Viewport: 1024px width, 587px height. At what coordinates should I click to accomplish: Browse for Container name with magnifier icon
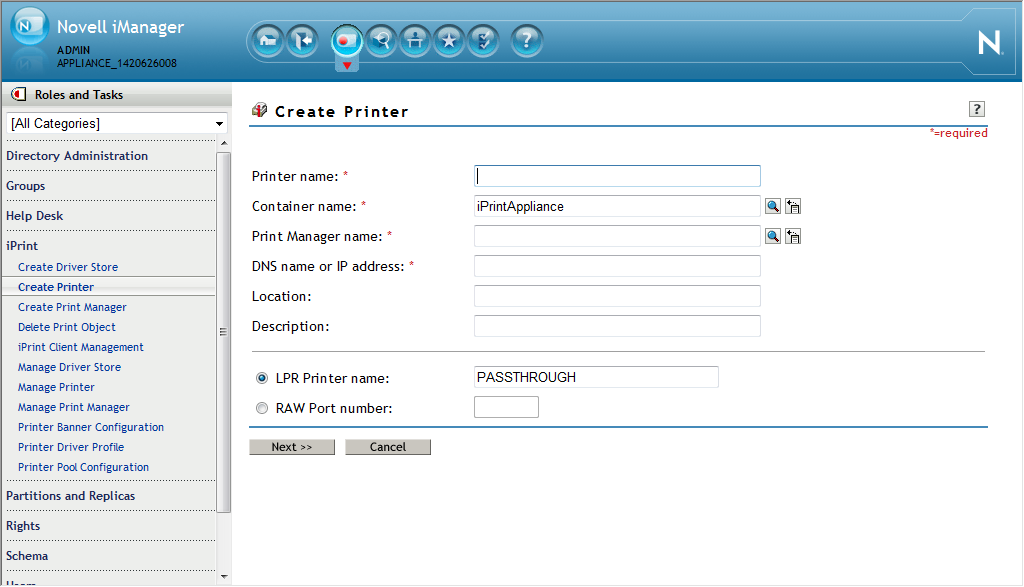pos(773,206)
